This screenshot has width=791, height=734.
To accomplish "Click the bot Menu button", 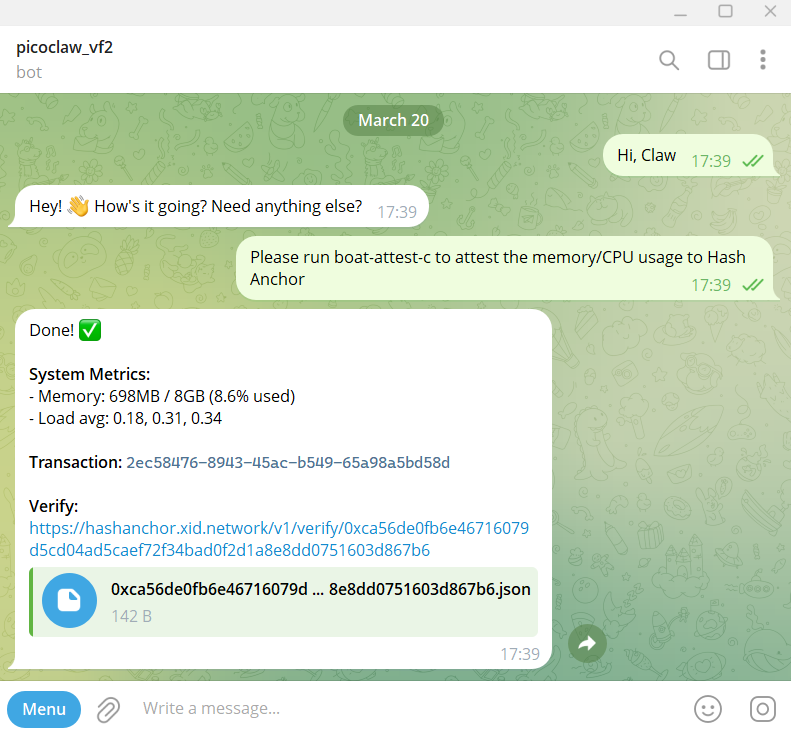I will click(44, 709).
